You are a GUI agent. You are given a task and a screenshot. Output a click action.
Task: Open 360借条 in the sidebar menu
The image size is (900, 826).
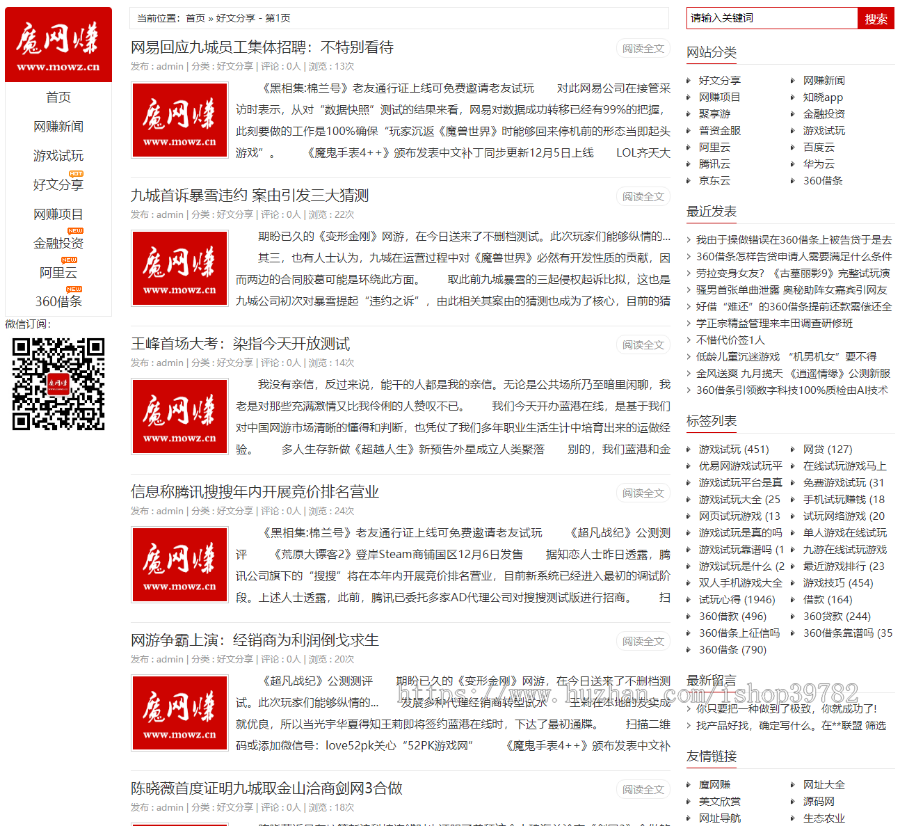coord(59,301)
